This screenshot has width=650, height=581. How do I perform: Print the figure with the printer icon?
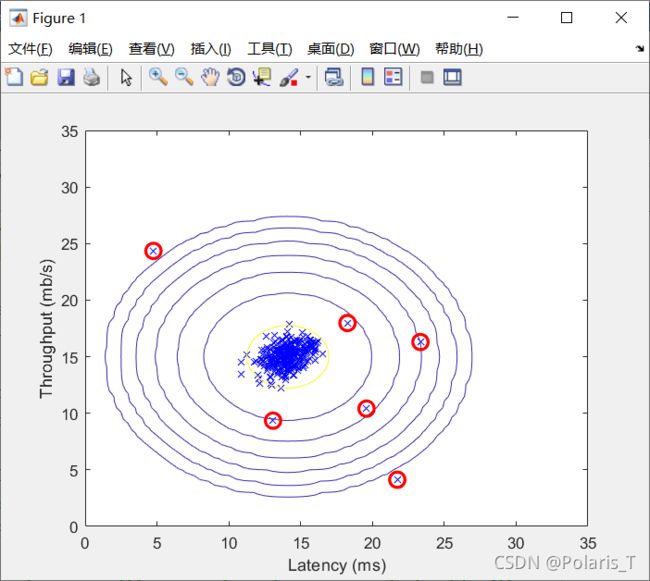click(x=92, y=77)
